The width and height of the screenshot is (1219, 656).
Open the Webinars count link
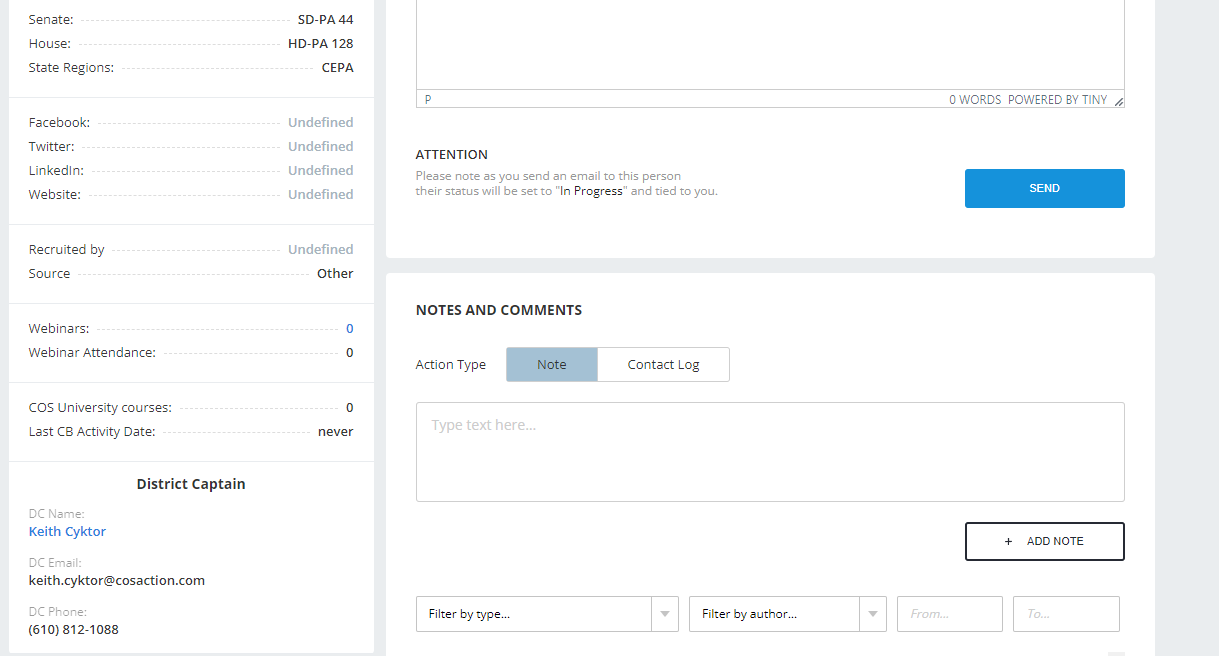pyautogui.click(x=349, y=329)
